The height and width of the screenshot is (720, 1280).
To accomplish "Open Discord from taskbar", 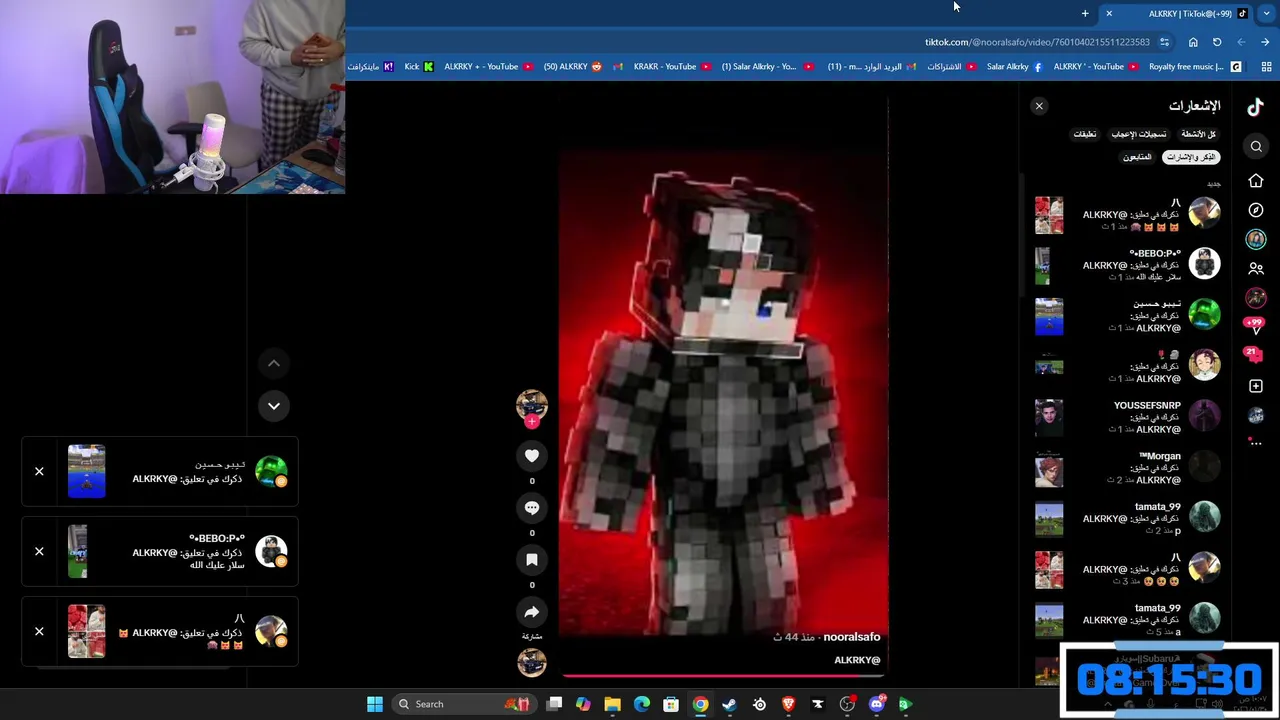I will (877, 704).
